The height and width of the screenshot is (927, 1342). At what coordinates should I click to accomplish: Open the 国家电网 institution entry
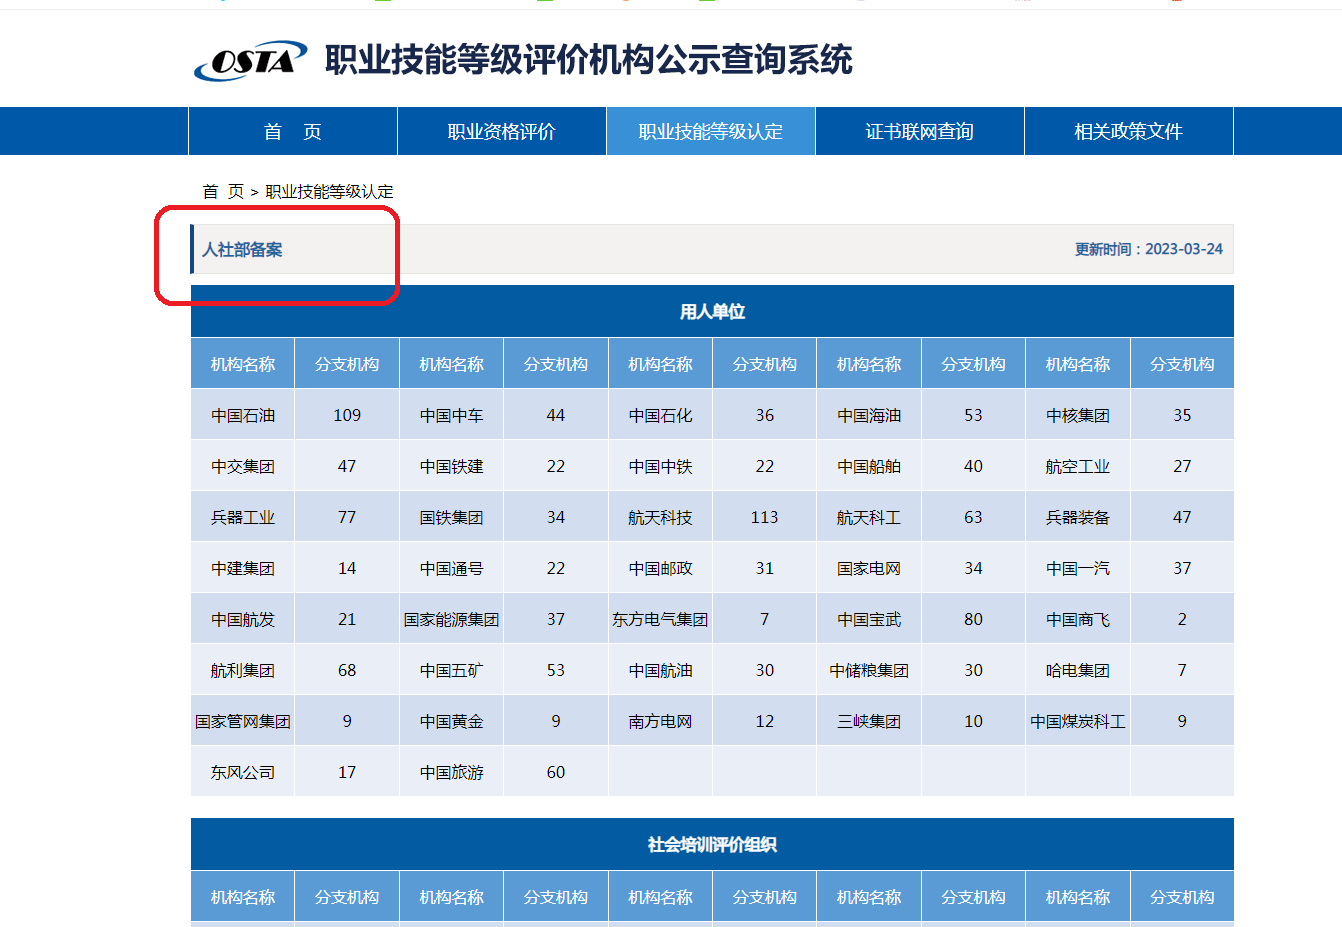point(869,568)
